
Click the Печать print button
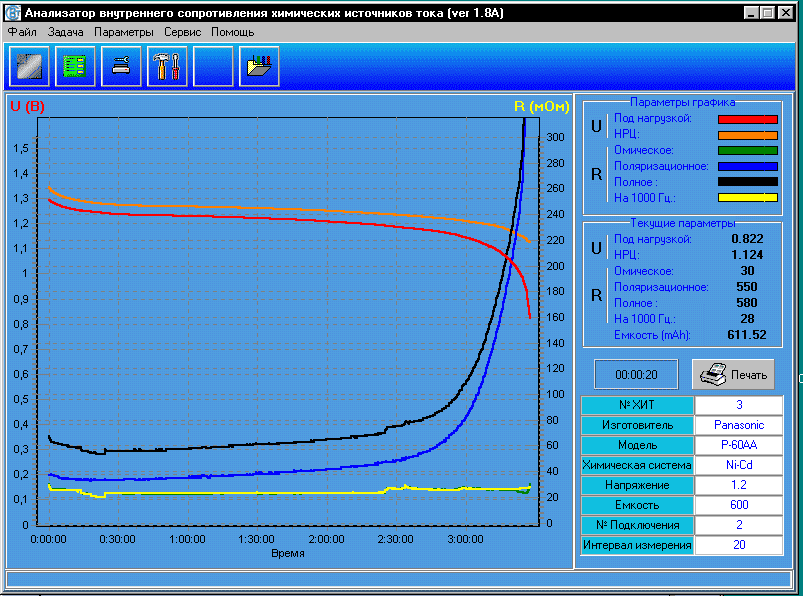pyautogui.click(x=733, y=374)
